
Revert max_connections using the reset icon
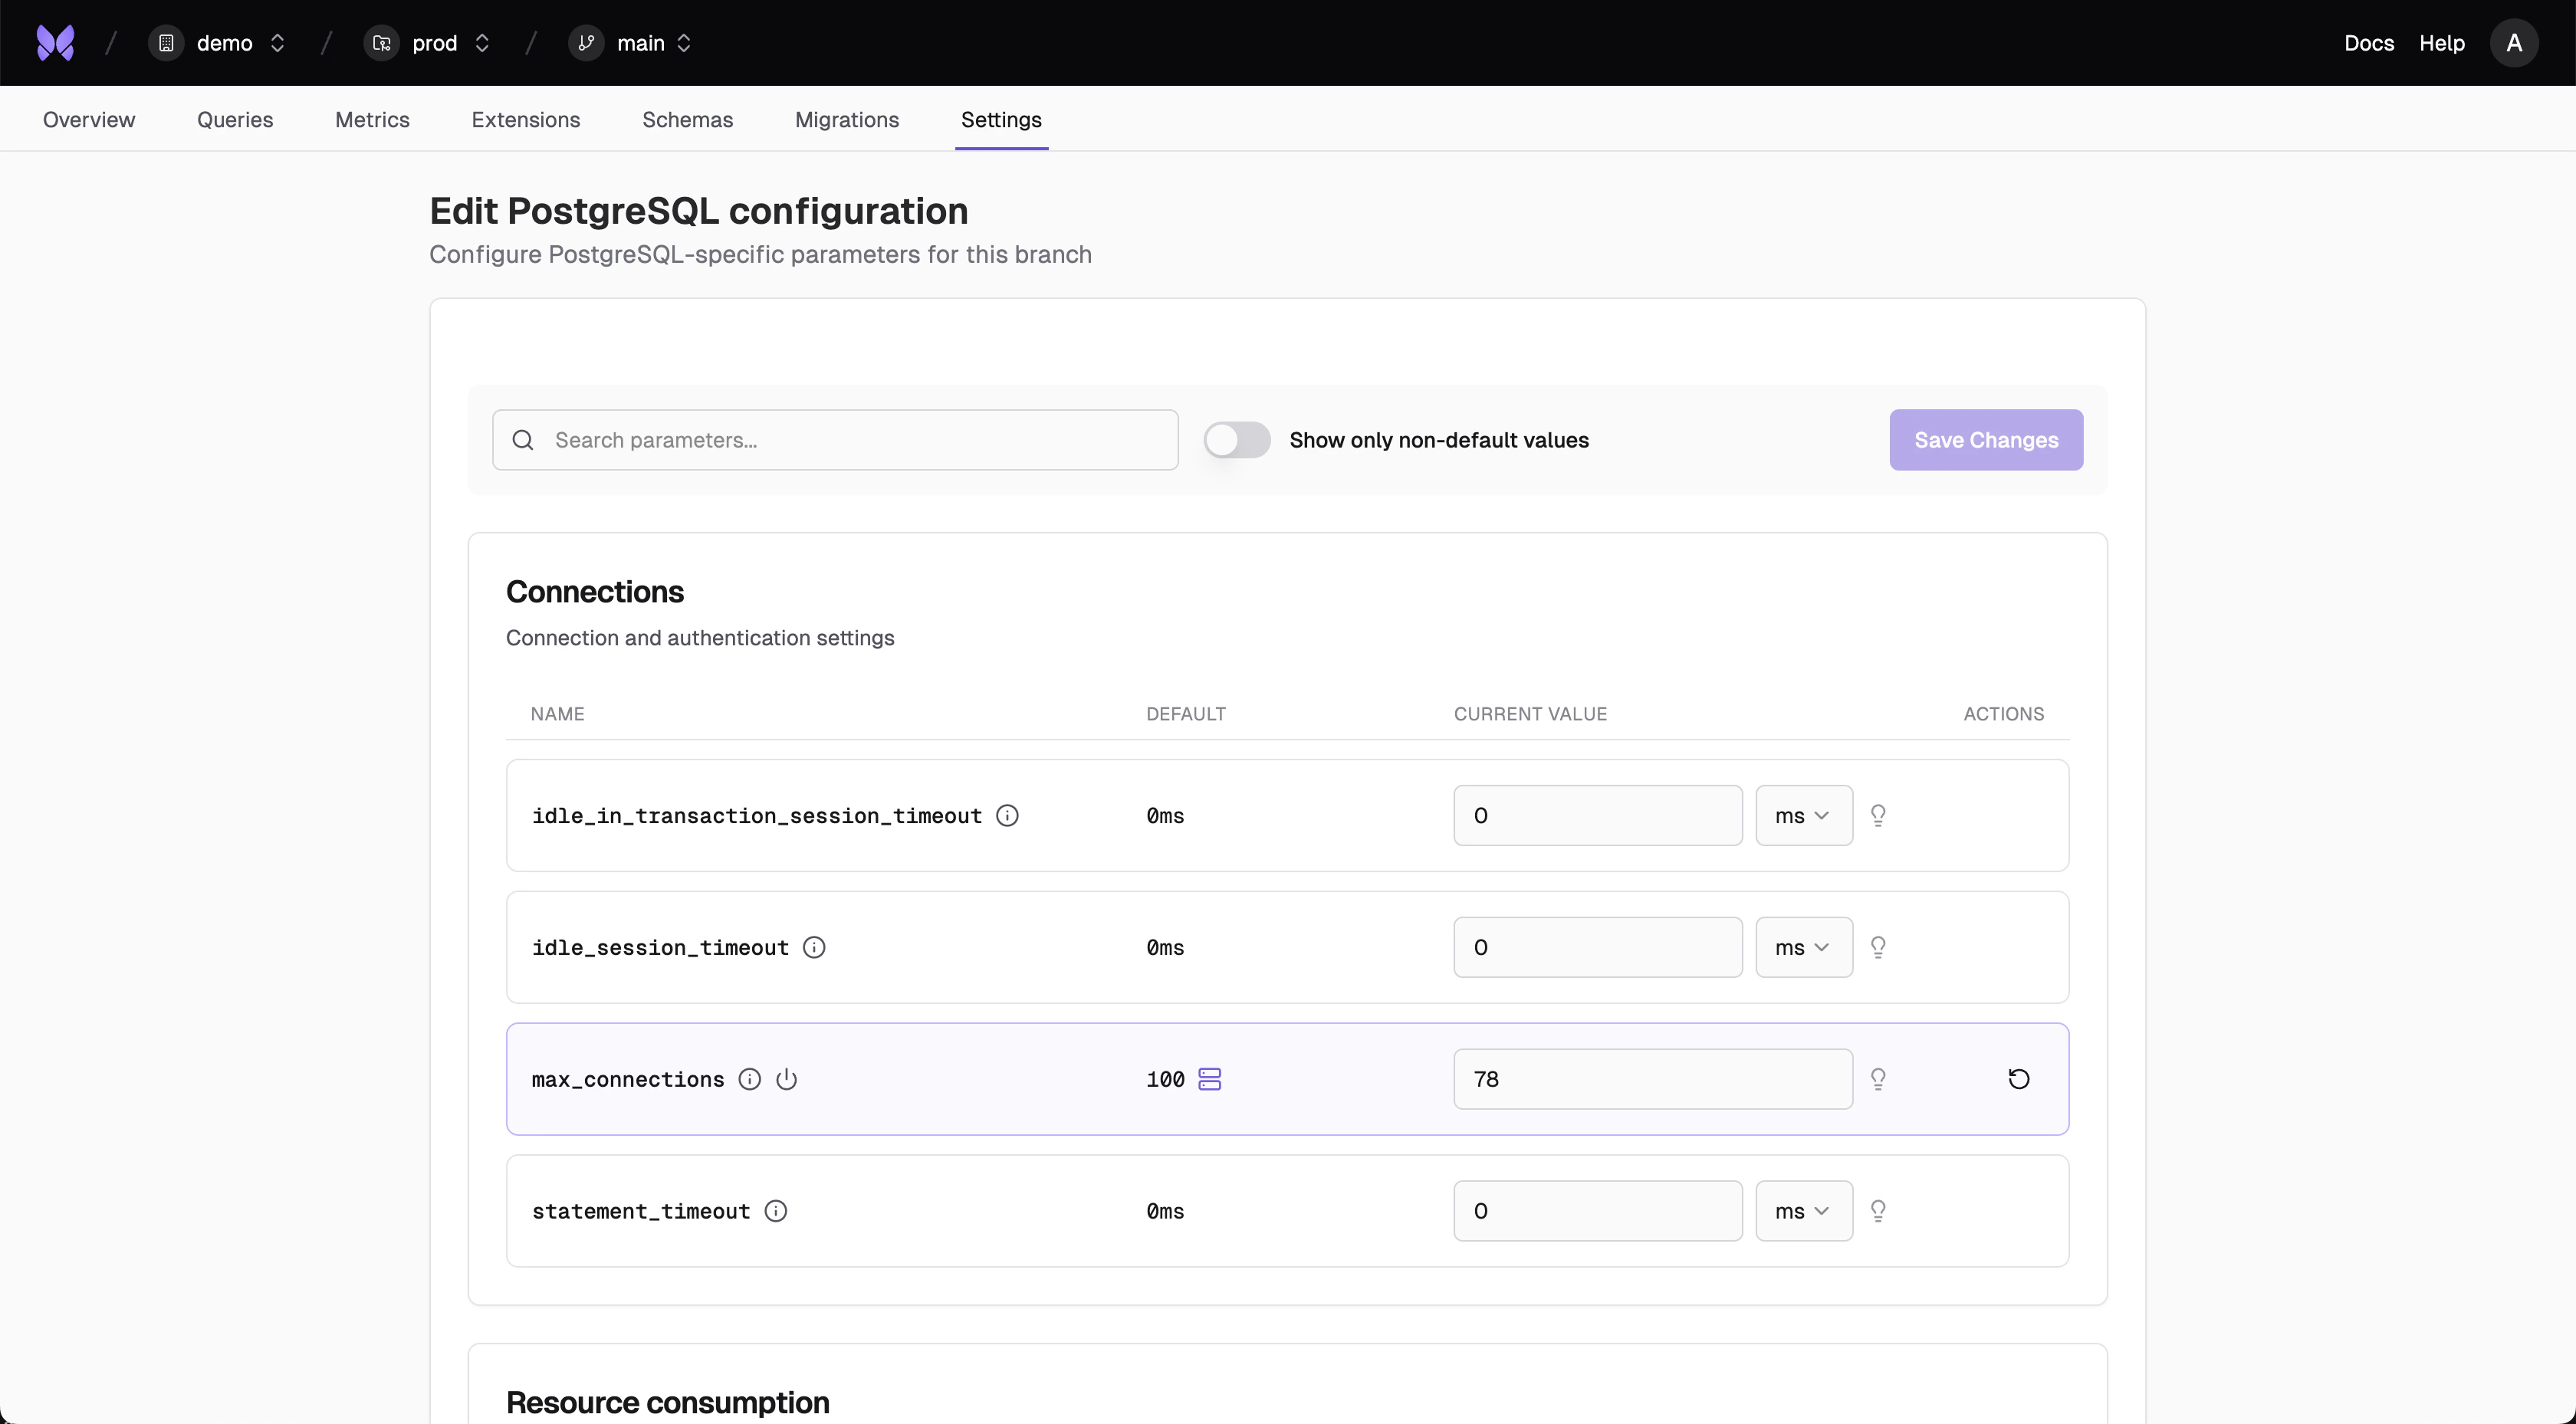point(2019,1079)
